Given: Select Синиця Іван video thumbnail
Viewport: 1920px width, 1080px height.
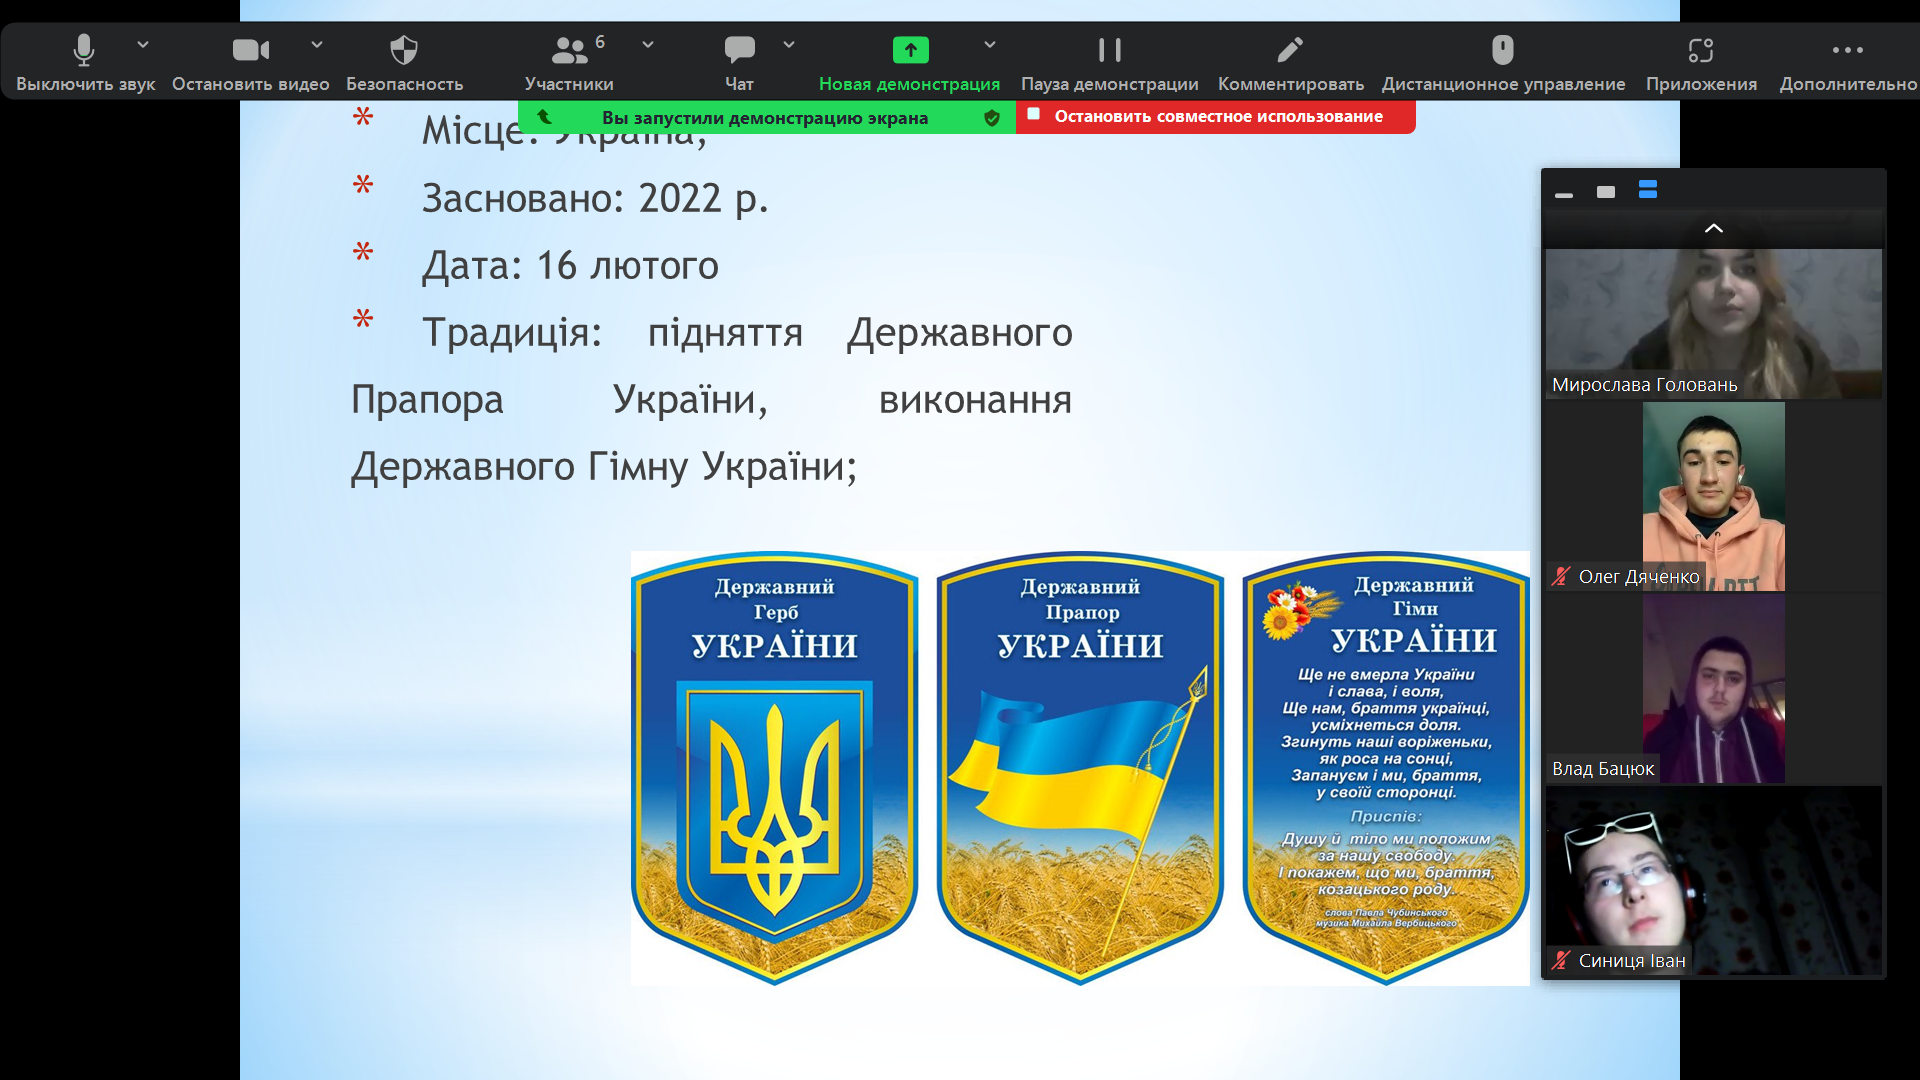Looking at the screenshot, I should (x=1713, y=880).
